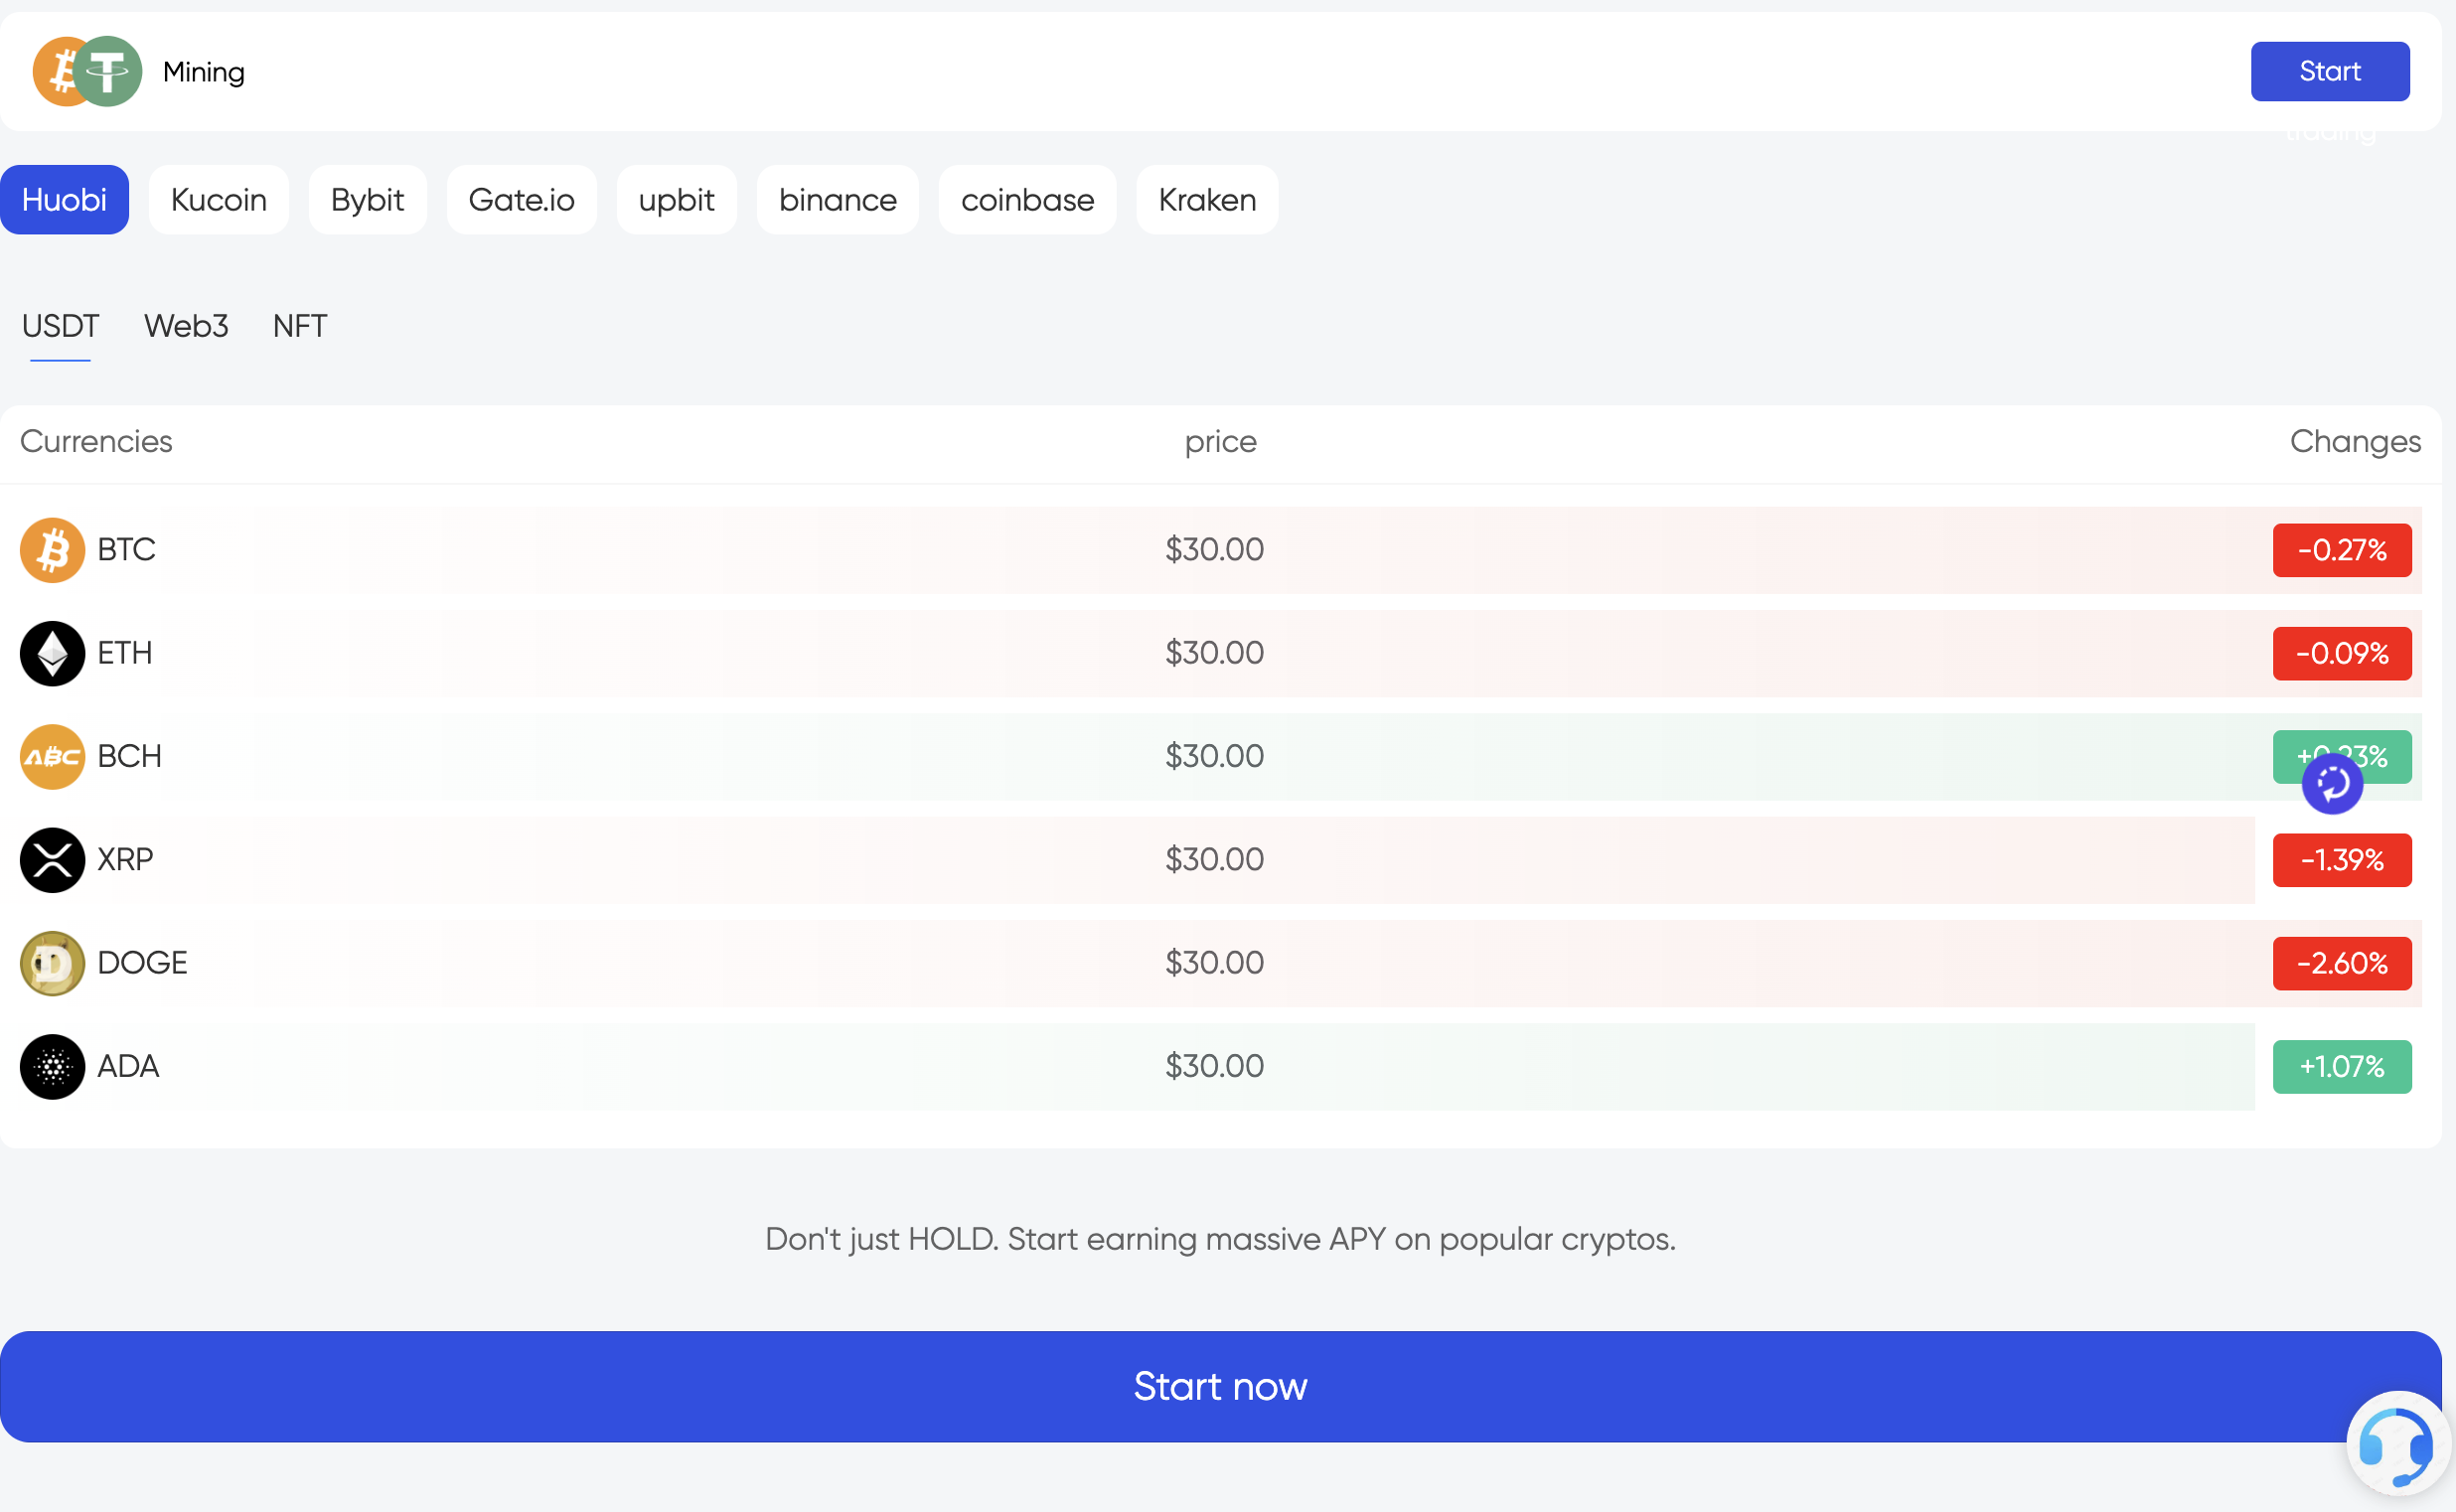2456x1512 pixels.
Task: Switch to the Kraken exchange
Action: pos(1207,200)
